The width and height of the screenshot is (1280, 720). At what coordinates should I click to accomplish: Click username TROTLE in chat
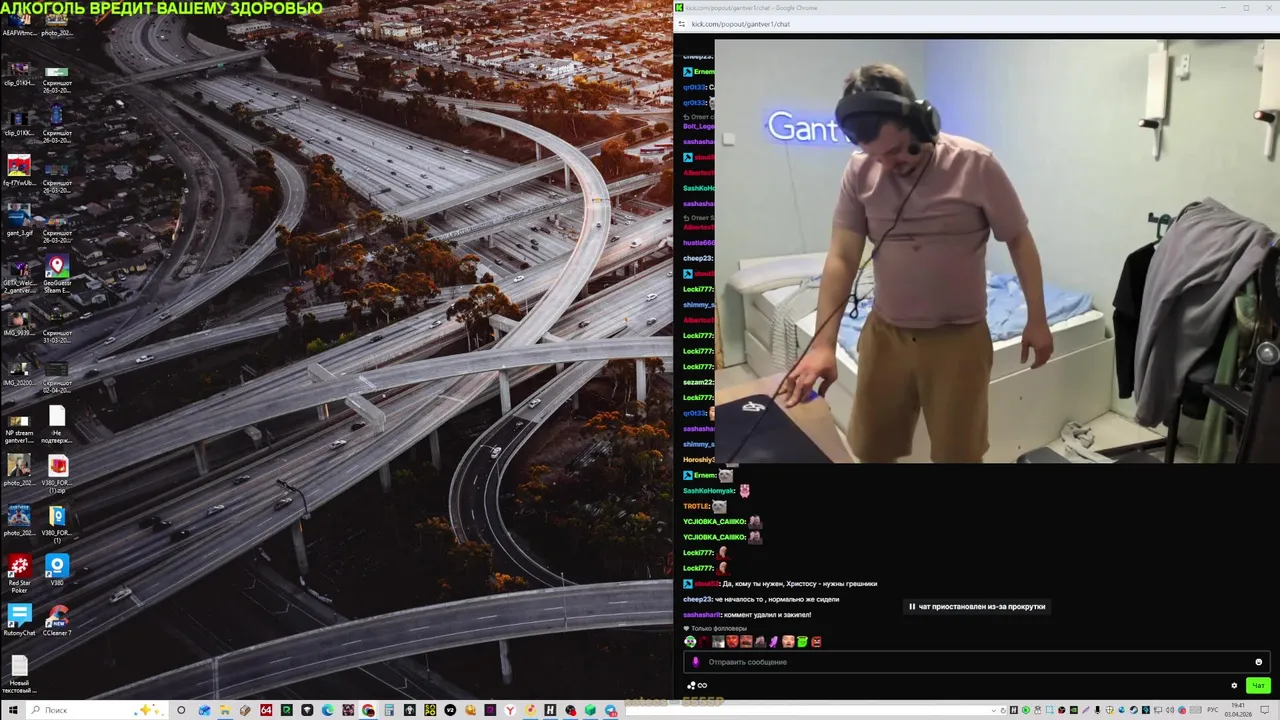tap(696, 506)
